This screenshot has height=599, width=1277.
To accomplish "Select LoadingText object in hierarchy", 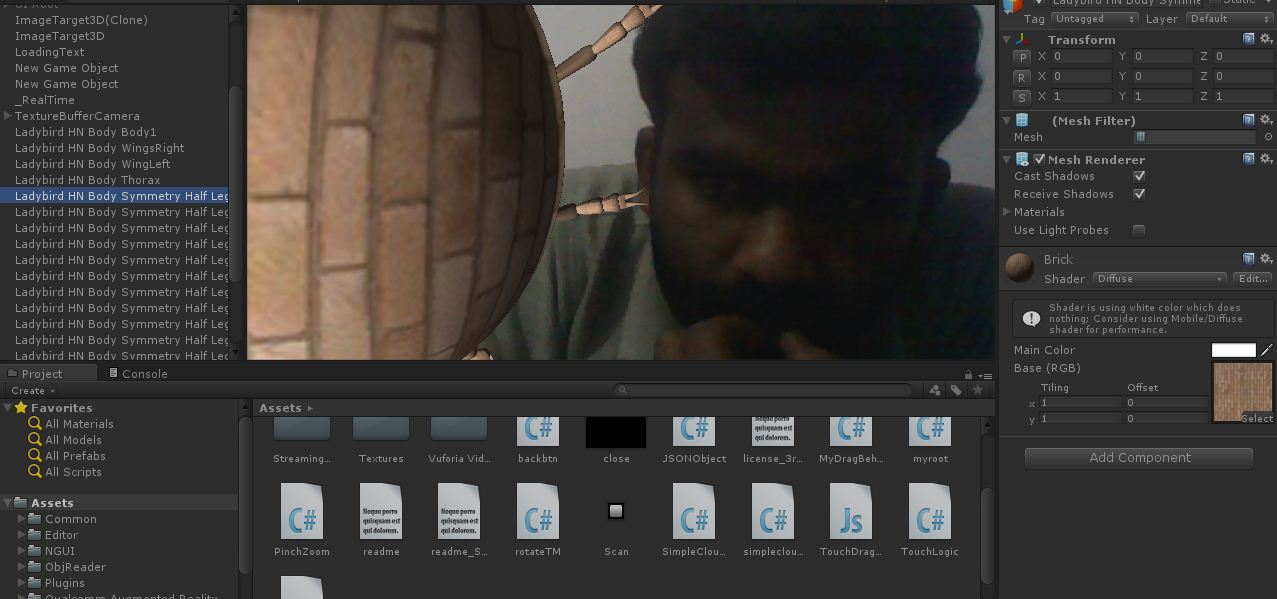I will [49, 52].
